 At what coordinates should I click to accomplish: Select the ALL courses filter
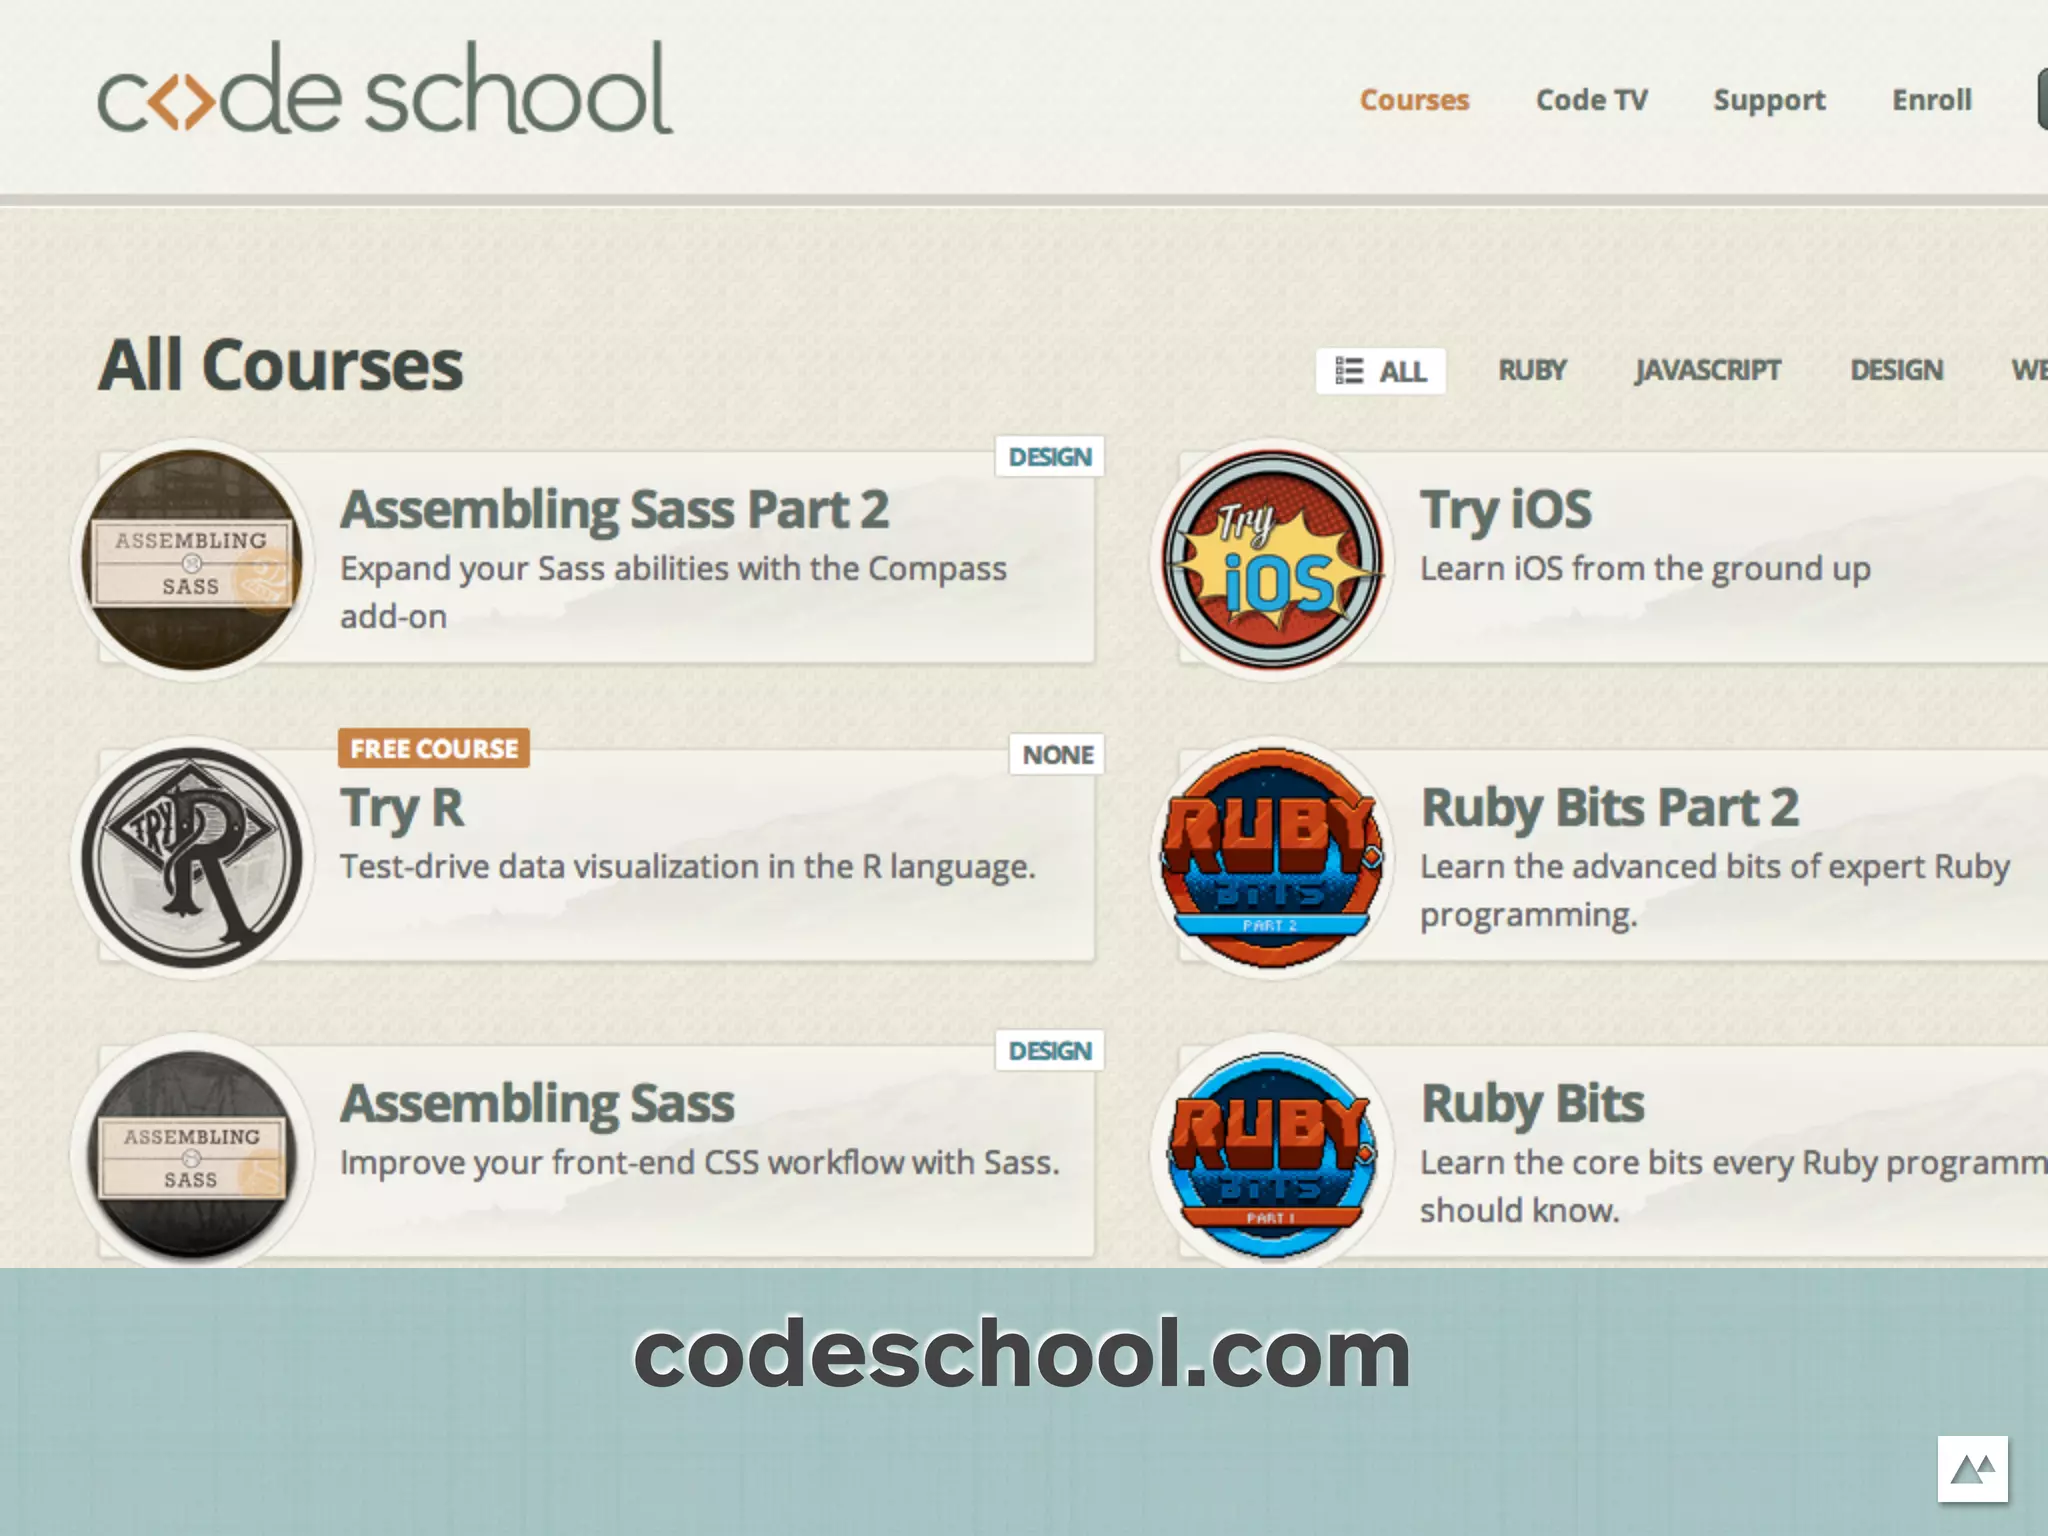tap(1381, 371)
